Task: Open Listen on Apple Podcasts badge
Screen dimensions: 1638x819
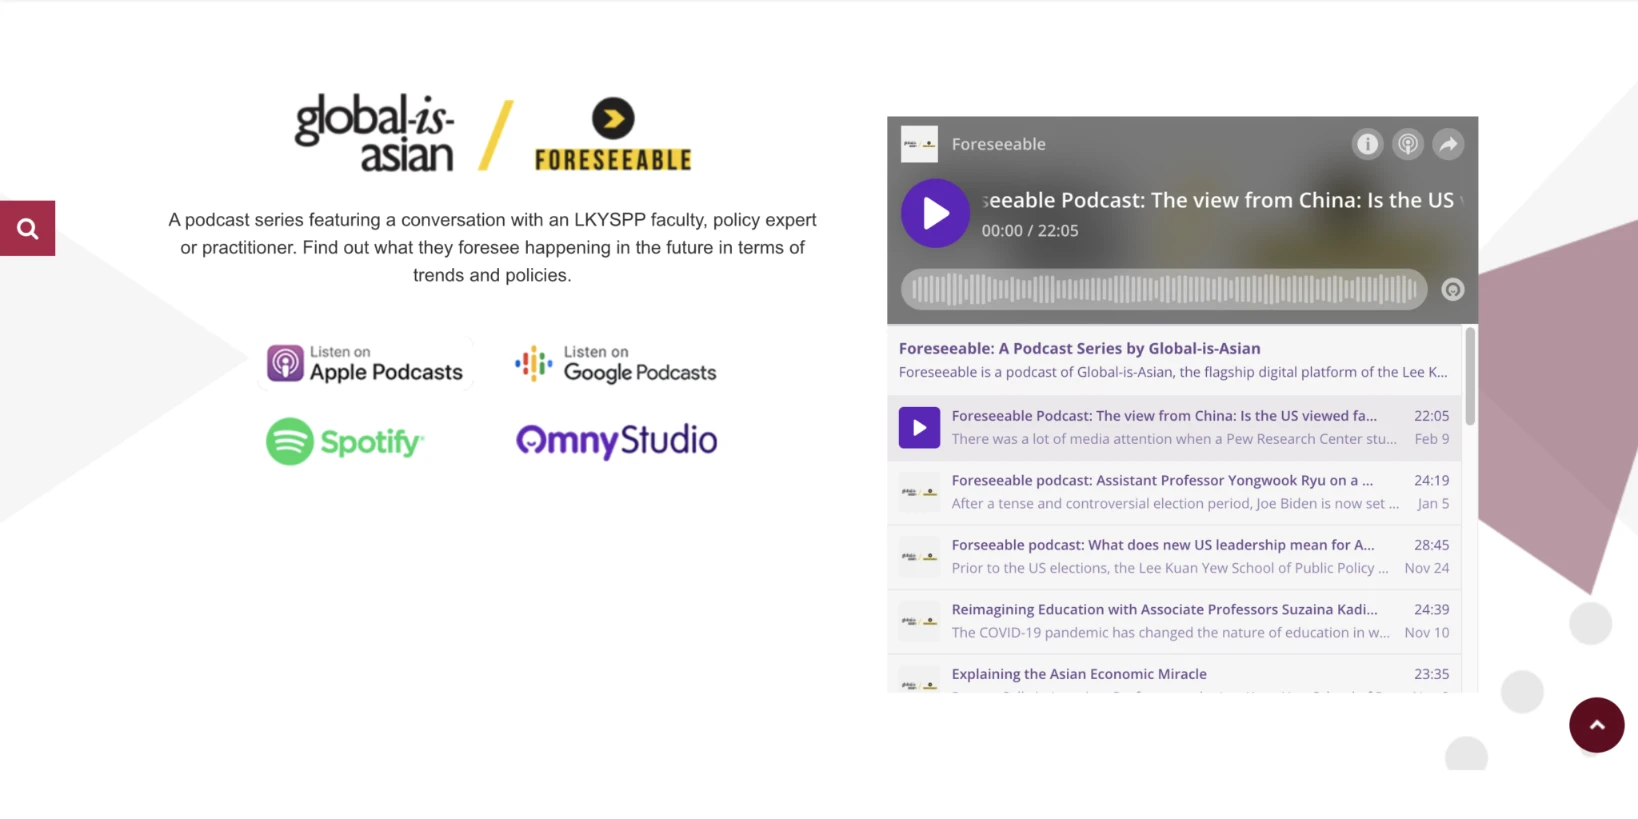Action: [x=365, y=363]
